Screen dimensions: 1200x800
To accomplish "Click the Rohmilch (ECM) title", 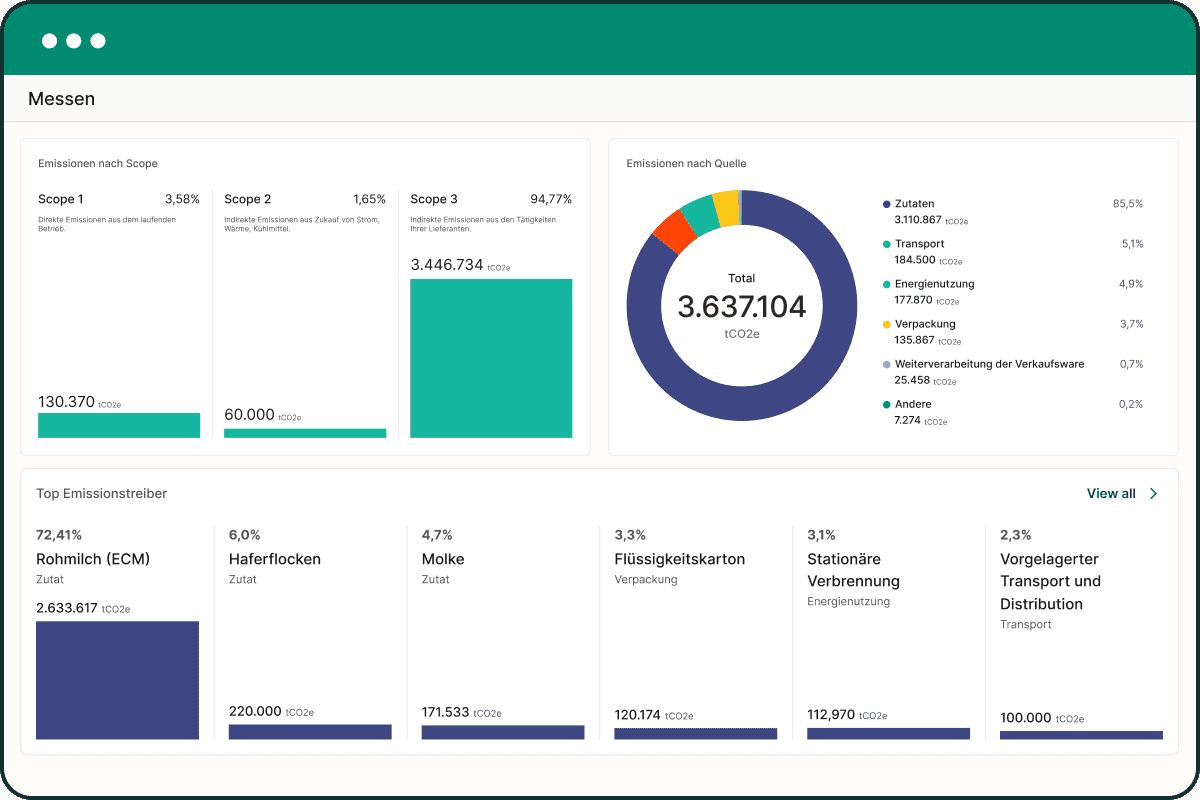I will (x=93, y=559).
